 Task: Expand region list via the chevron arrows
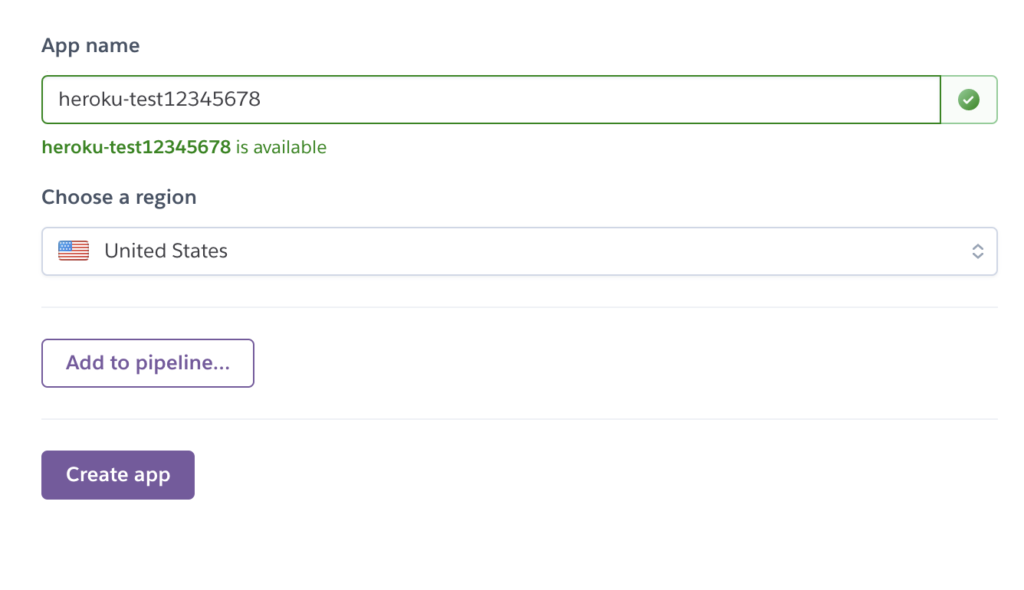pyautogui.click(x=977, y=252)
